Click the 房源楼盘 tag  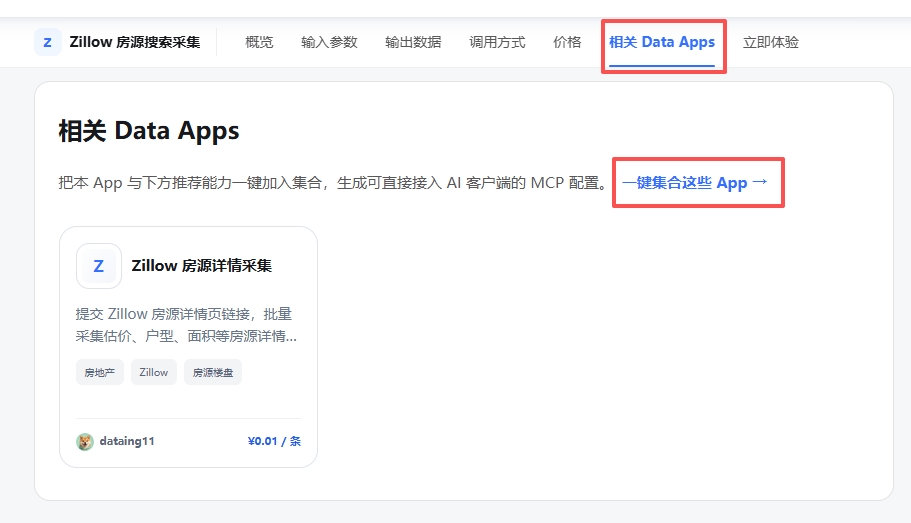(x=213, y=372)
